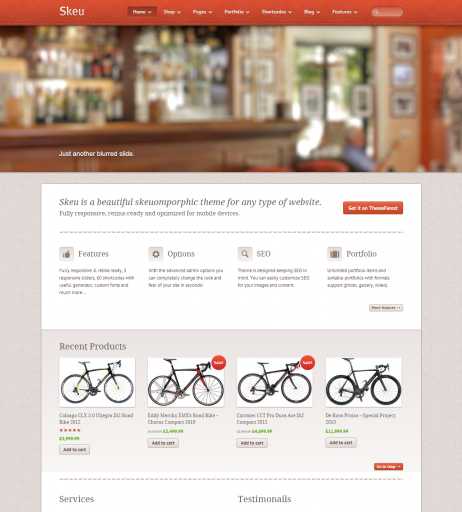Click the SEO magnifier icon
The height and width of the screenshot is (512, 462).
[245, 254]
